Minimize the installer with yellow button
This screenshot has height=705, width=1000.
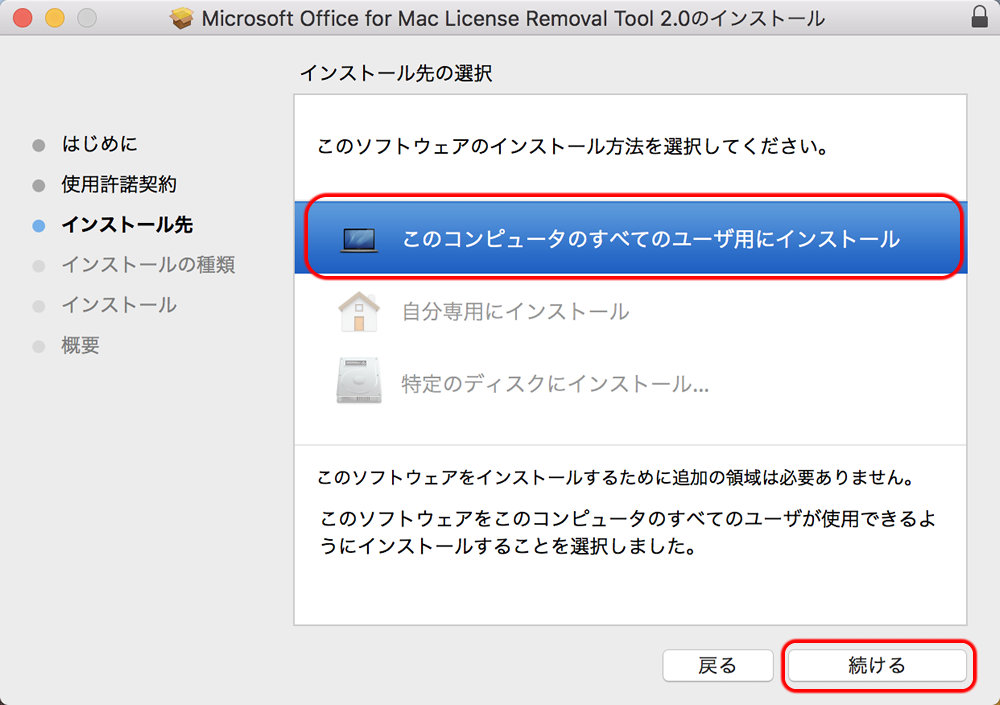pos(55,18)
